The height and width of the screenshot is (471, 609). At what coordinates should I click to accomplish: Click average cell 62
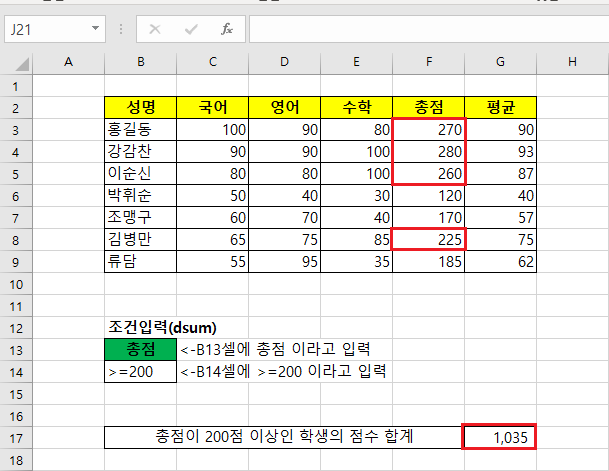tap(500, 261)
